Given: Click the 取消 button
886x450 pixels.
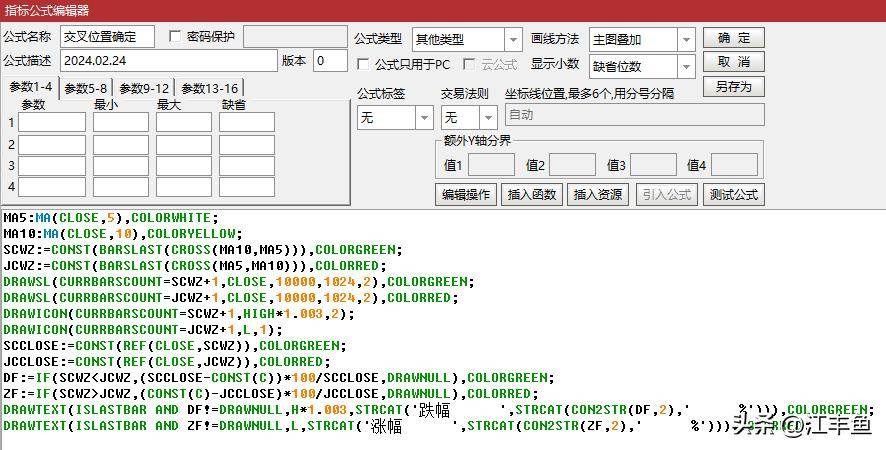Looking at the screenshot, I should [733, 62].
